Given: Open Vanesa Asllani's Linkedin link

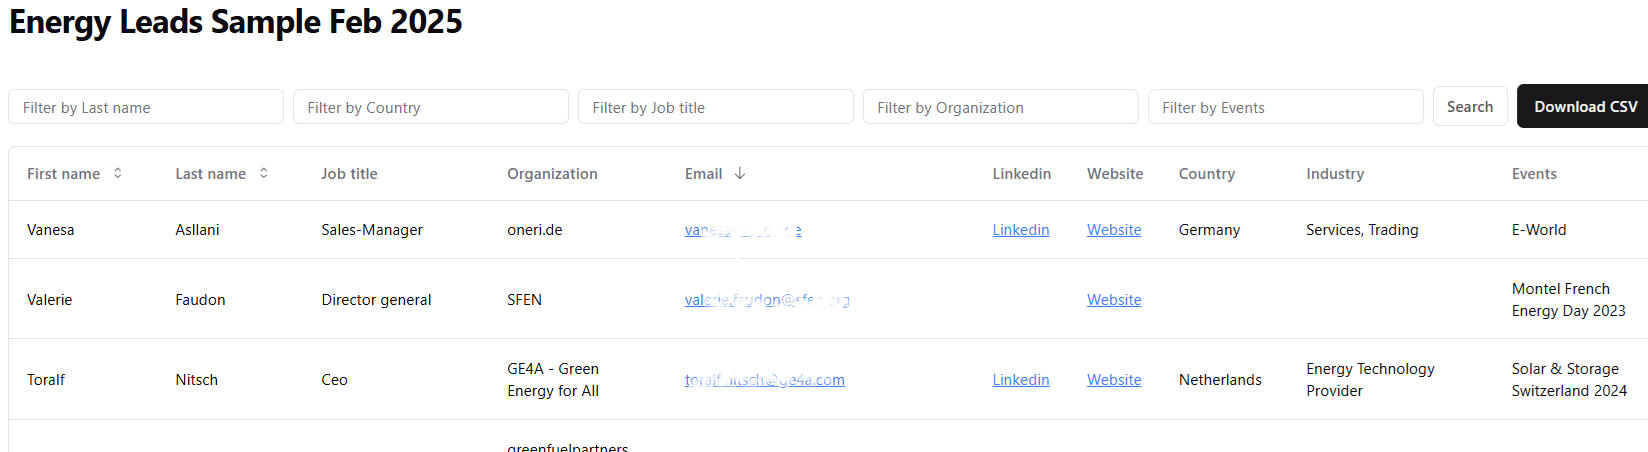Looking at the screenshot, I should 1021,230.
